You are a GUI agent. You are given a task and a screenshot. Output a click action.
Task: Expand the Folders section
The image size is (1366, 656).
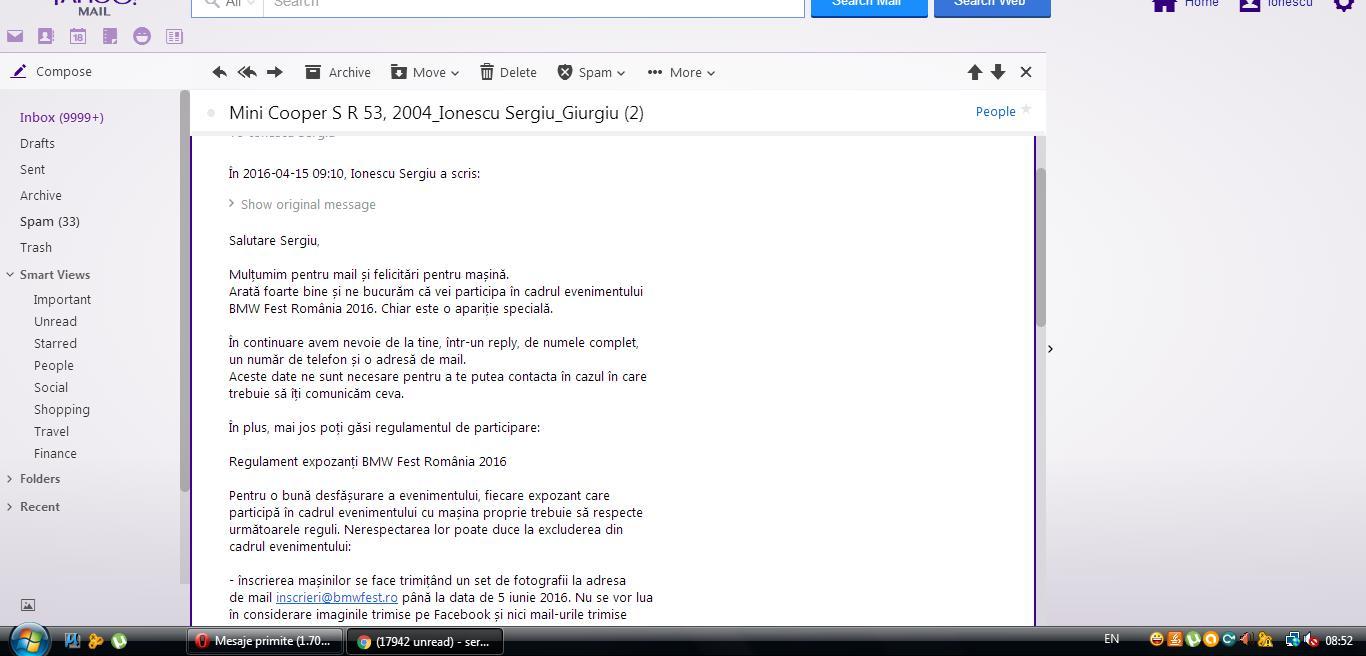[39, 479]
